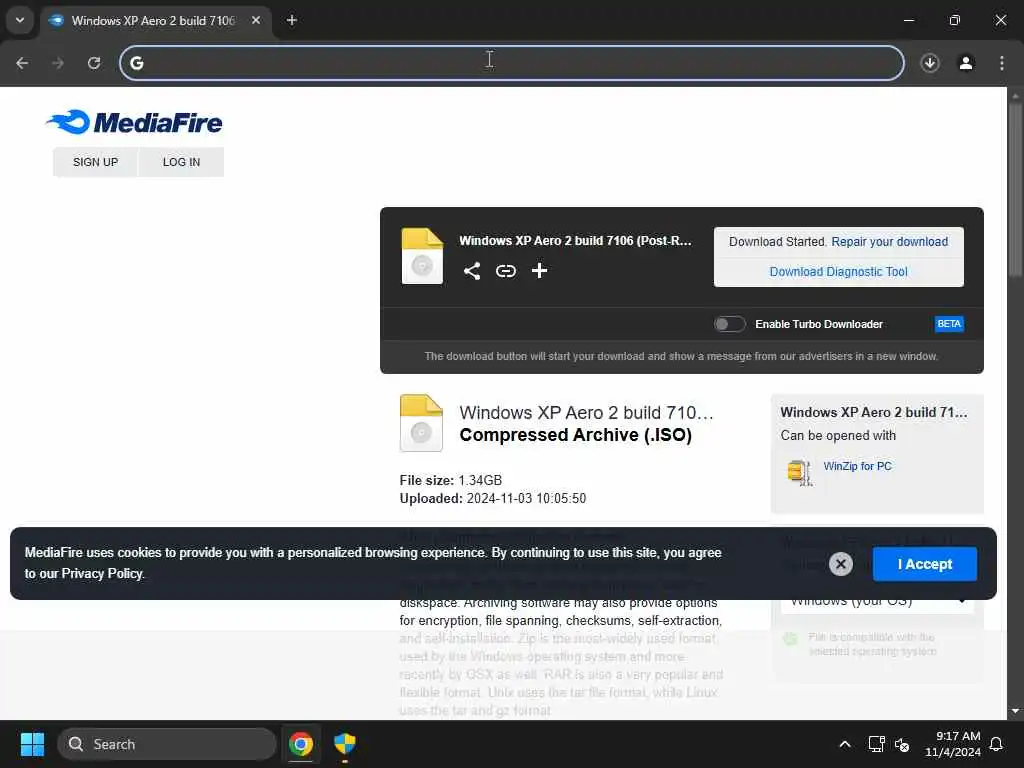1024x768 pixels.
Task: Click the ISO file icon in the dark panel
Action: tap(422, 256)
